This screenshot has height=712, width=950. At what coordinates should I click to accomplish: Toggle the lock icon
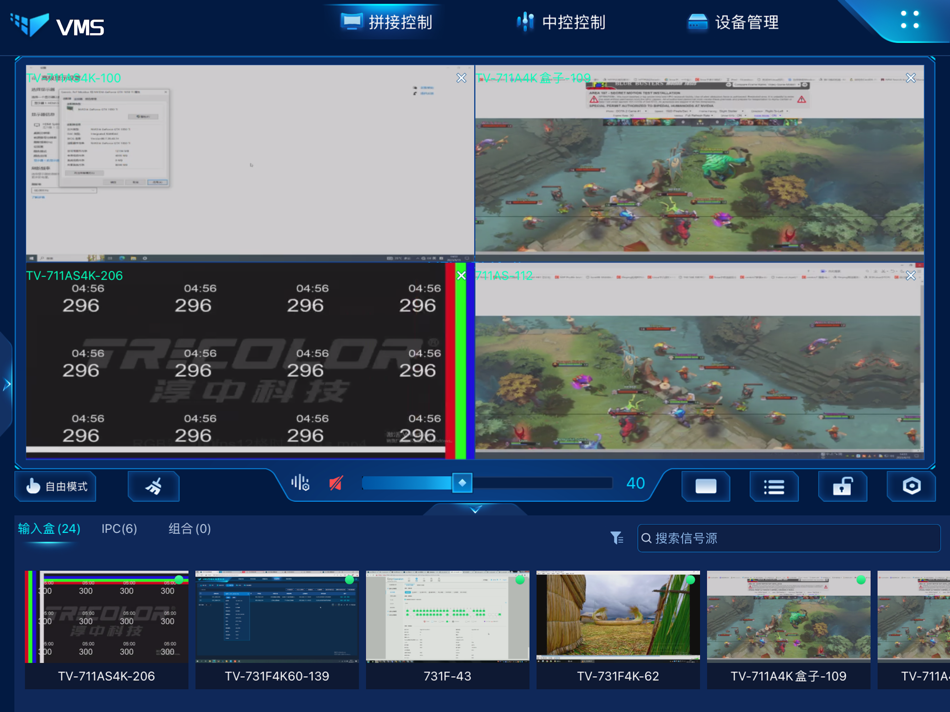(x=842, y=486)
